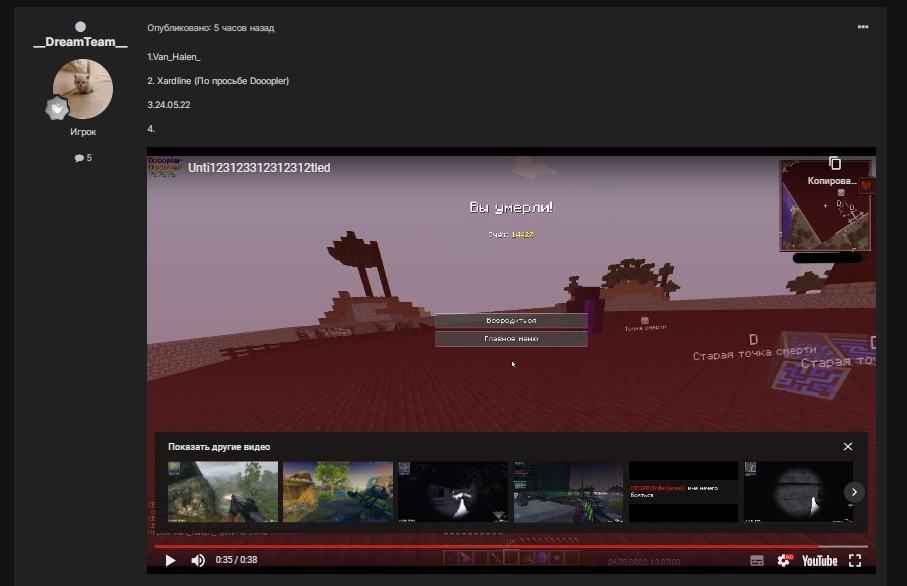Open the second suggested video thumbnail
907x586 pixels.
pos(338,491)
